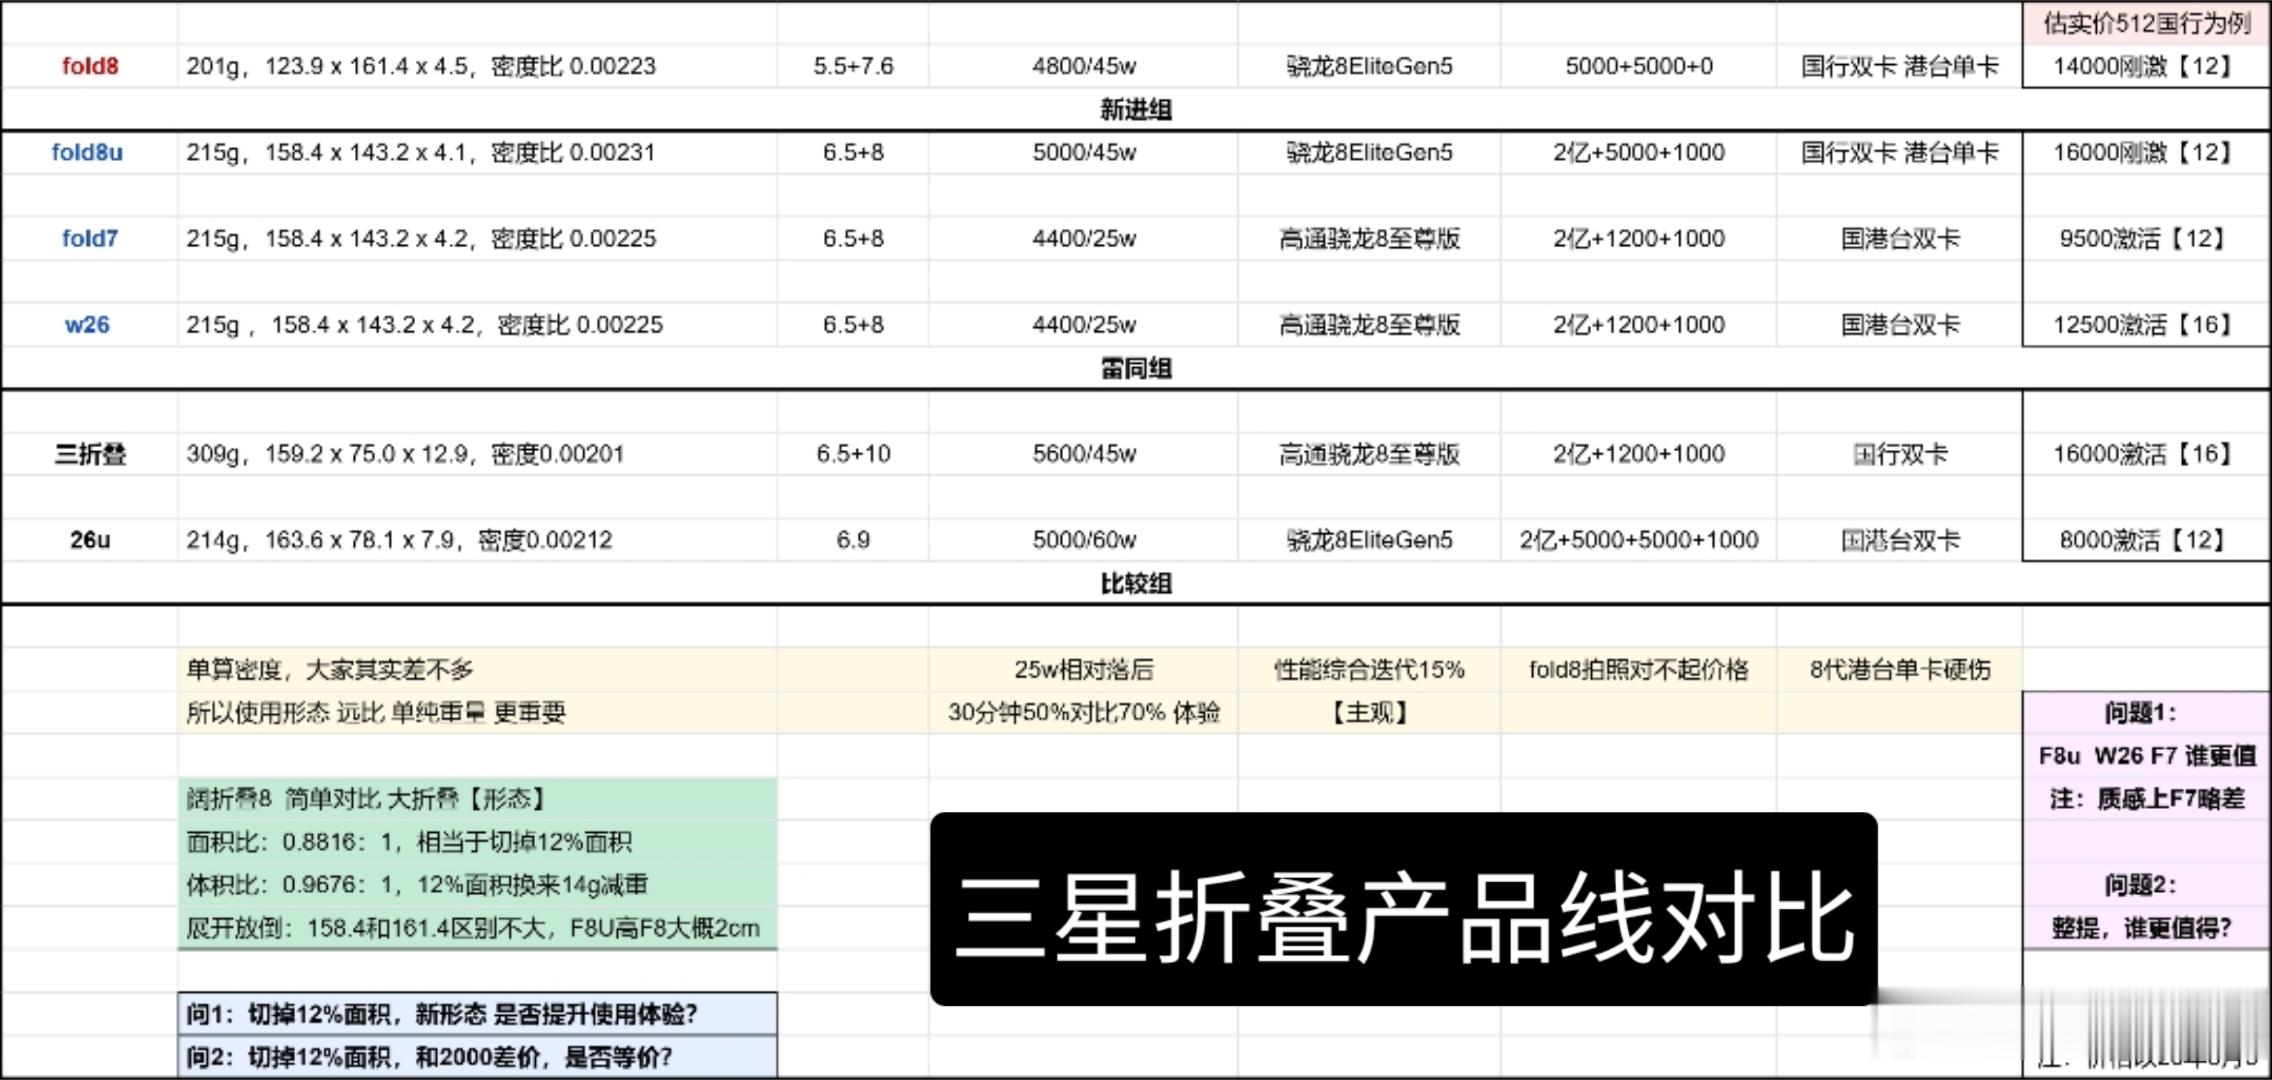Screen dimensions: 2272x1080
Task: Click the fold7 row 2亿+1200+1000 cell
Action: [1639, 238]
